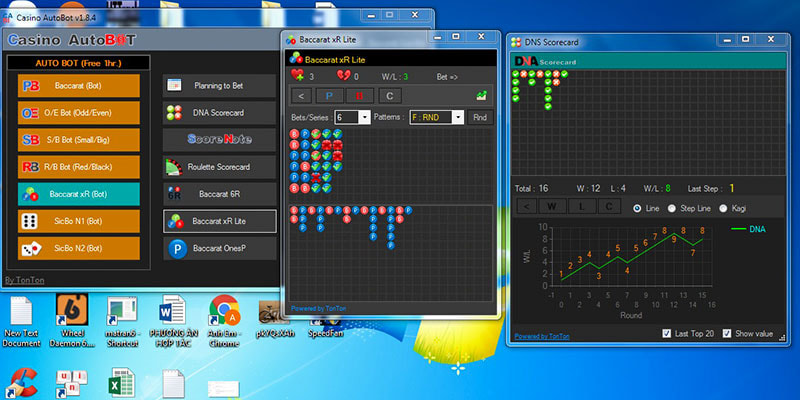Launch O/E Bot (Odd/Even)
The height and width of the screenshot is (400, 800).
click(x=79, y=113)
